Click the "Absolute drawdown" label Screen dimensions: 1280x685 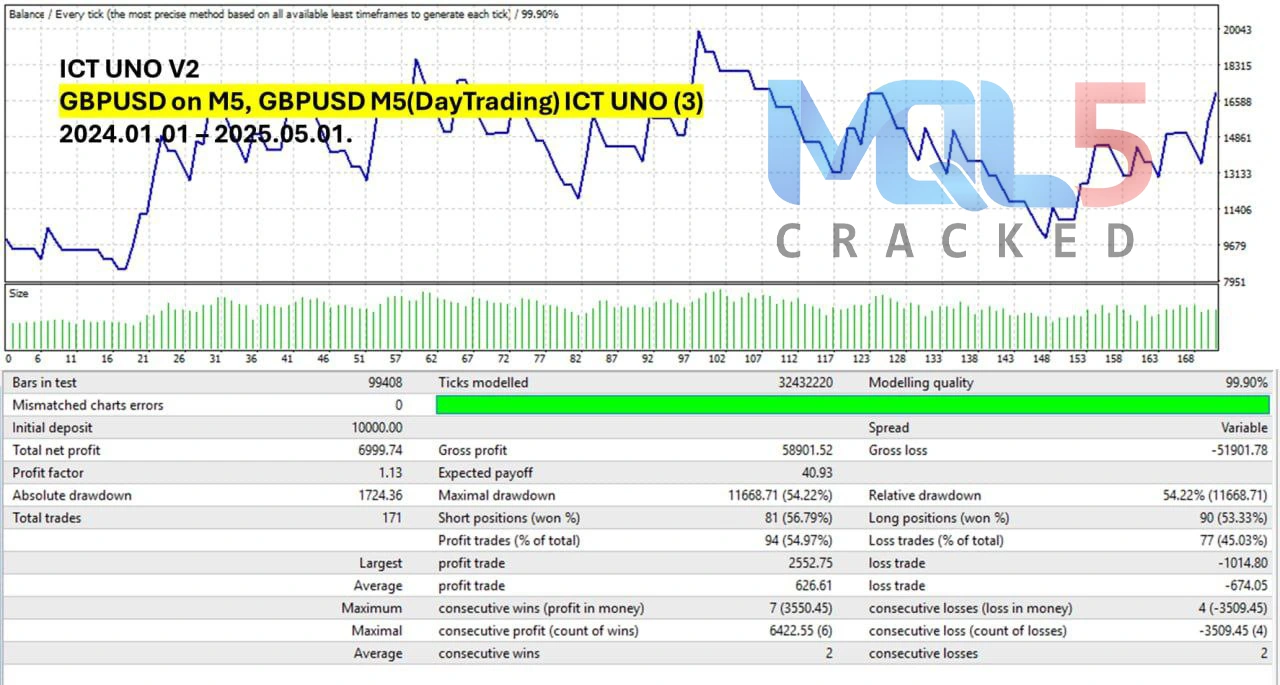coord(72,495)
